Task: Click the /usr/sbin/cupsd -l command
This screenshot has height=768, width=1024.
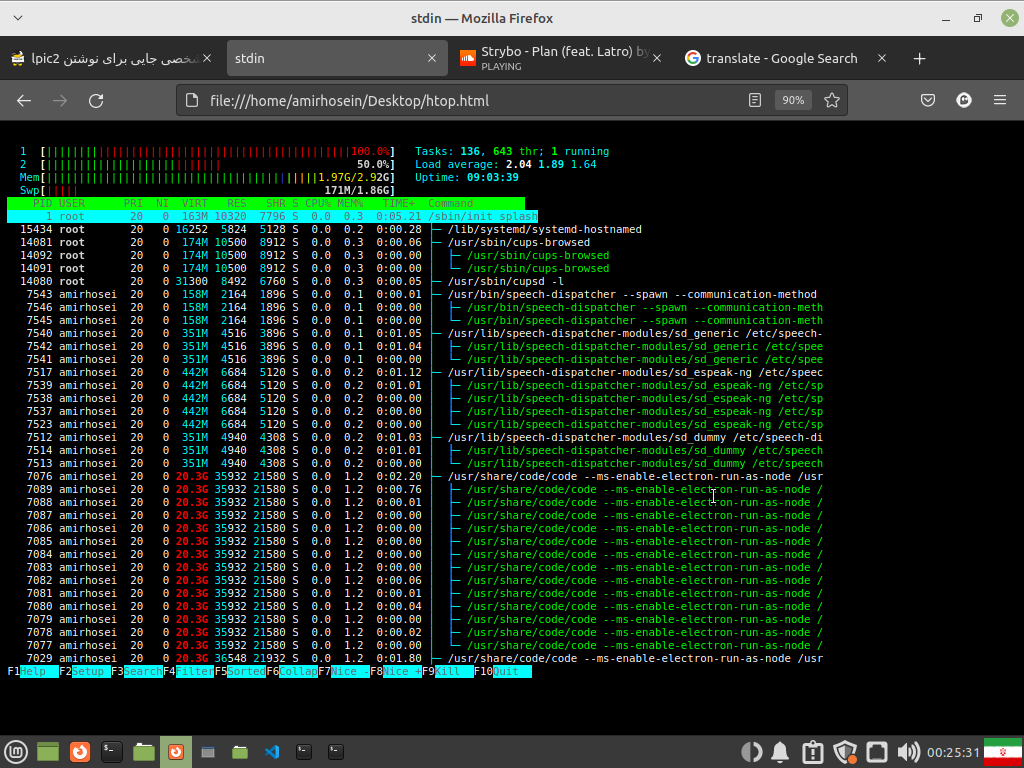Action: [x=505, y=281]
